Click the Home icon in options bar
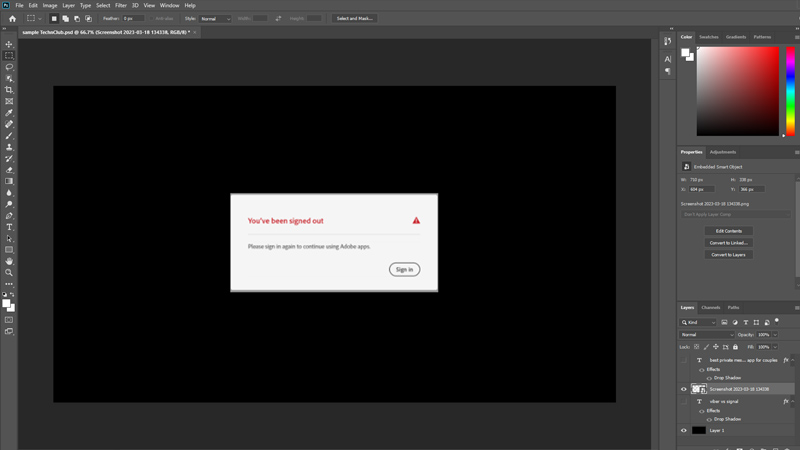Viewport: 800px width, 450px height. (12, 18)
